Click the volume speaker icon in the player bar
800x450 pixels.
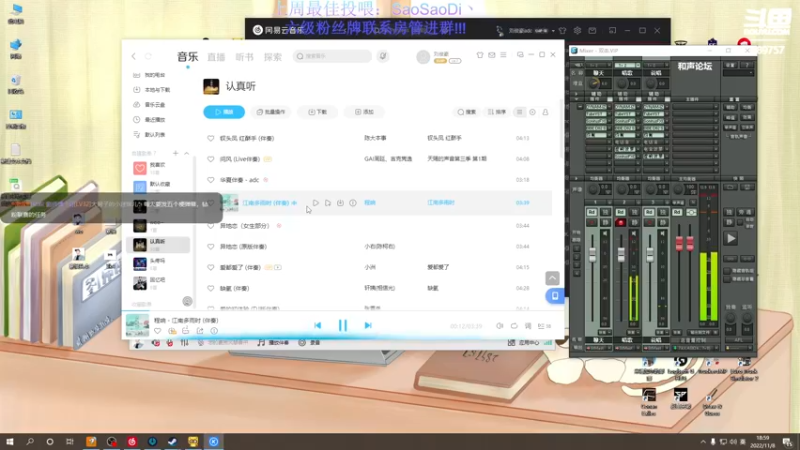coord(499,326)
